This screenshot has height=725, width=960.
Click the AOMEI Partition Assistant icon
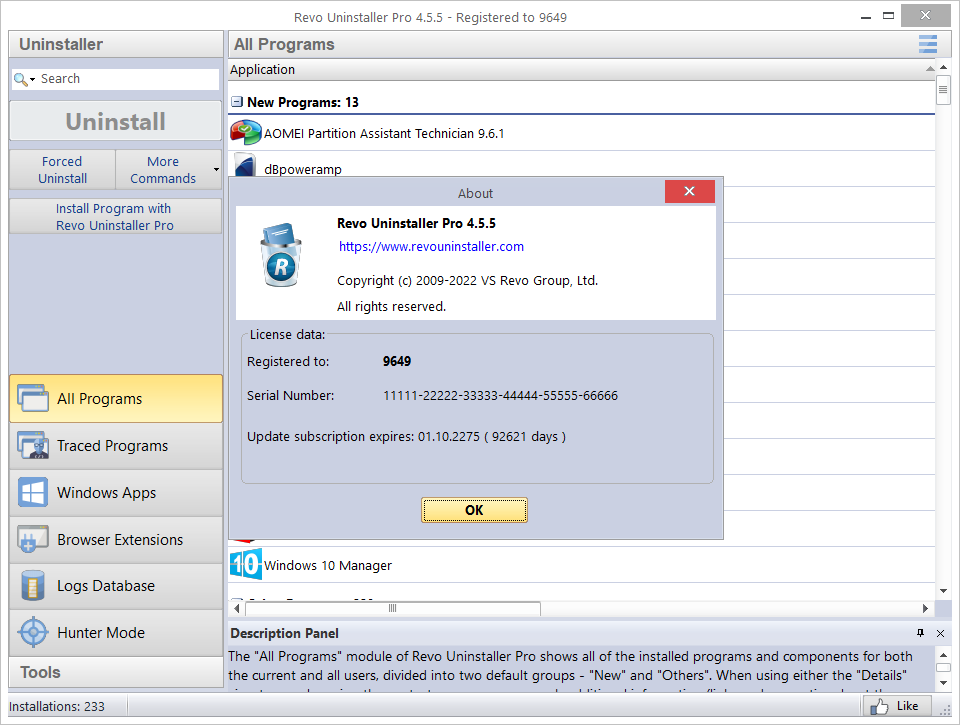[x=246, y=133]
